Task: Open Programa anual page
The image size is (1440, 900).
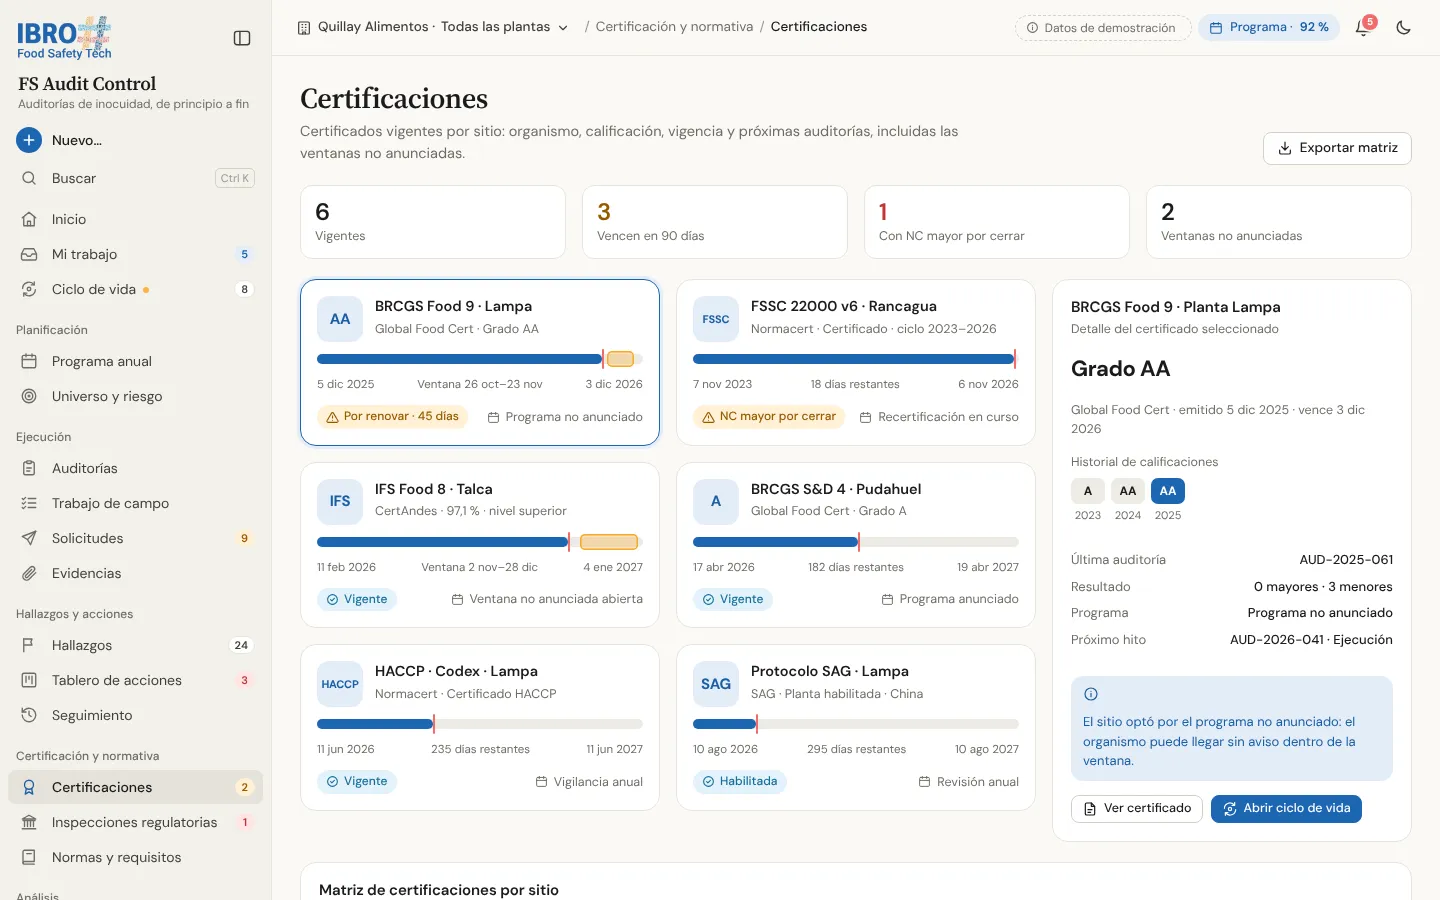Action: click(135, 361)
